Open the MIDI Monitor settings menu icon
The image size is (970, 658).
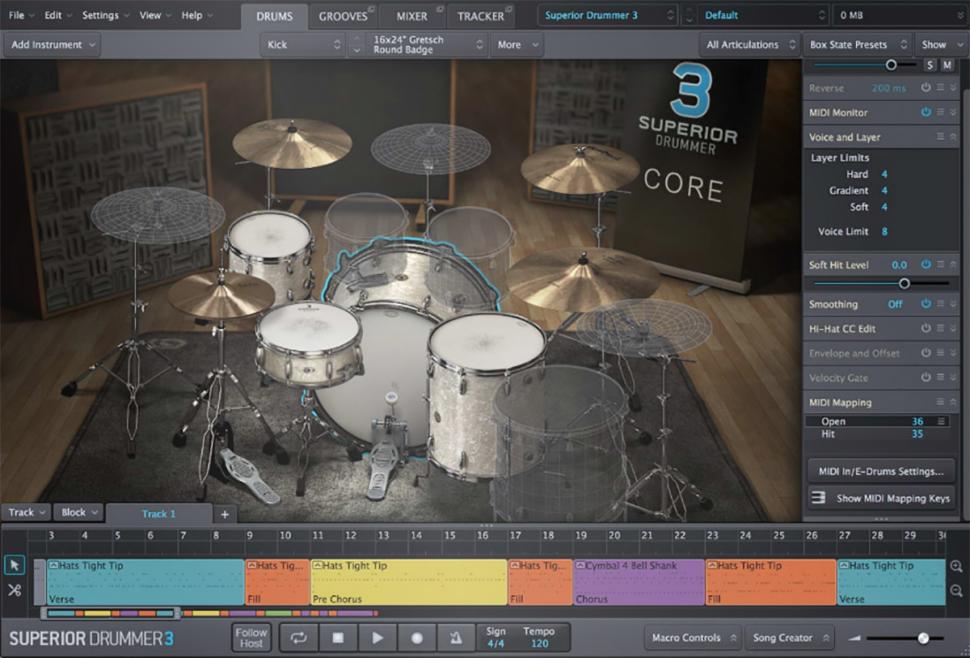[x=940, y=112]
